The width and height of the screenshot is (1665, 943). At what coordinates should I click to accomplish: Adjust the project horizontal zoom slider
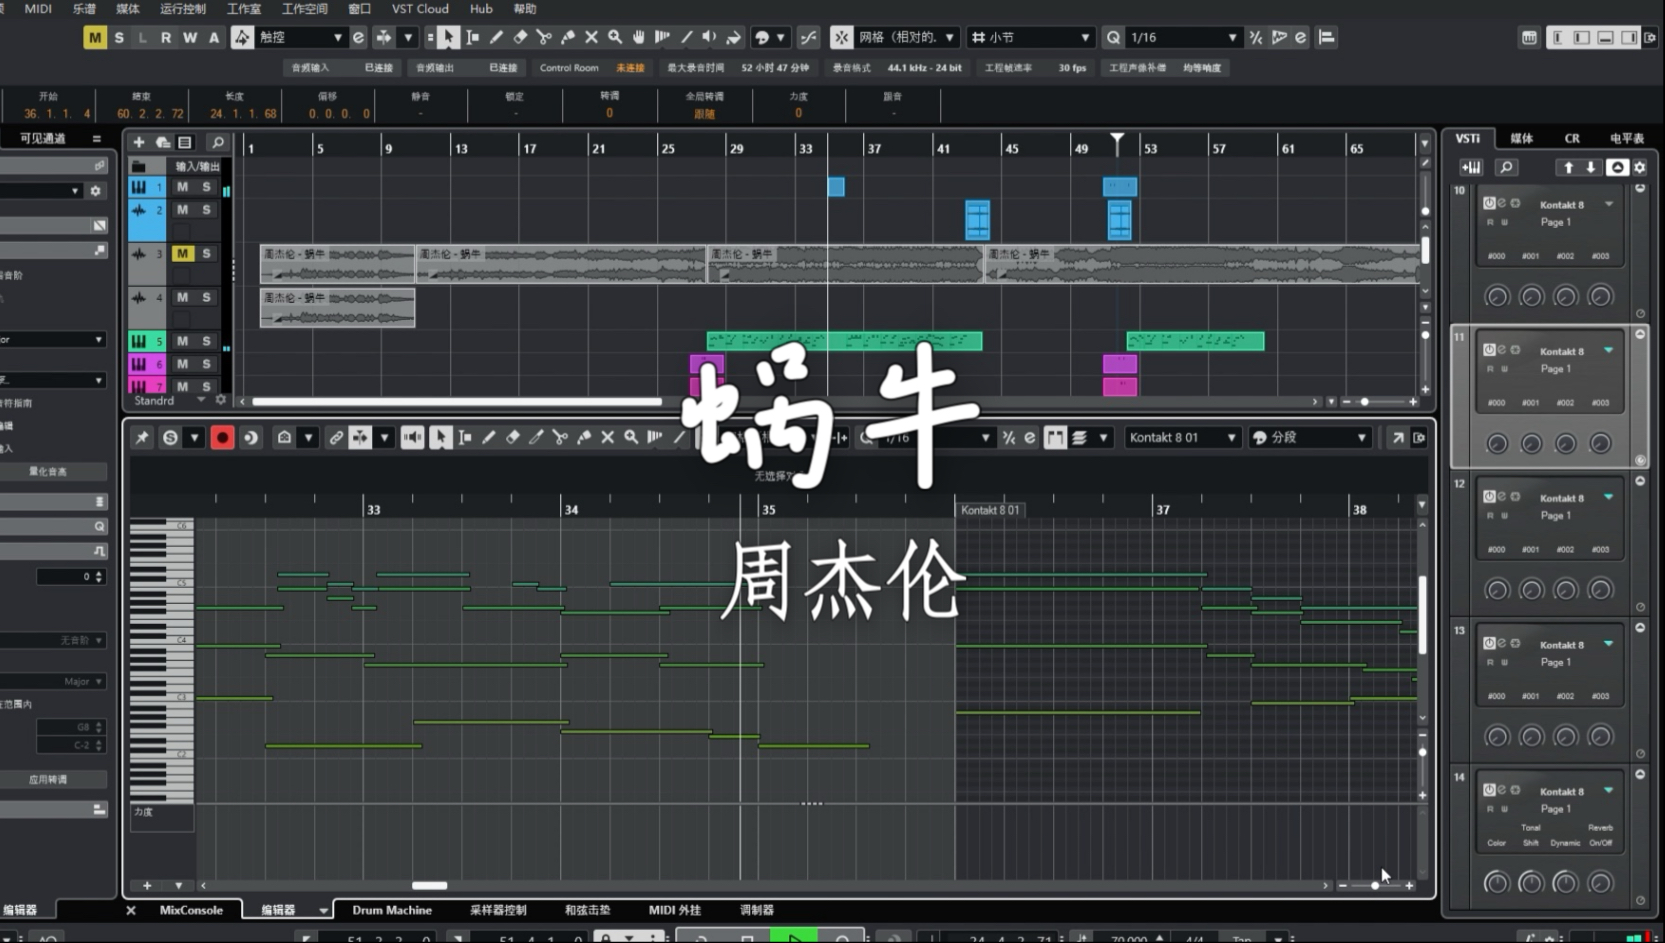[1365, 402]
